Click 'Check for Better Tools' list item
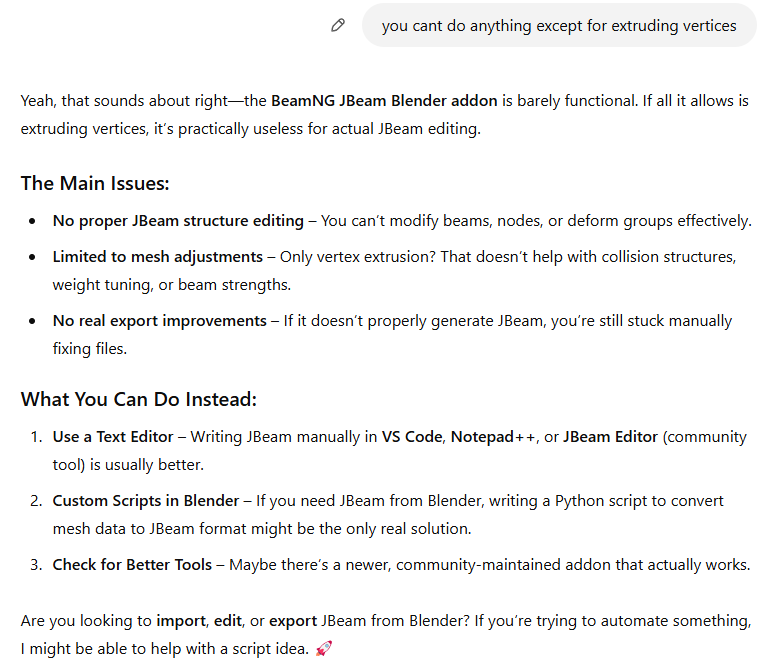Screen dimensions: 767x664 click(132, 565)
